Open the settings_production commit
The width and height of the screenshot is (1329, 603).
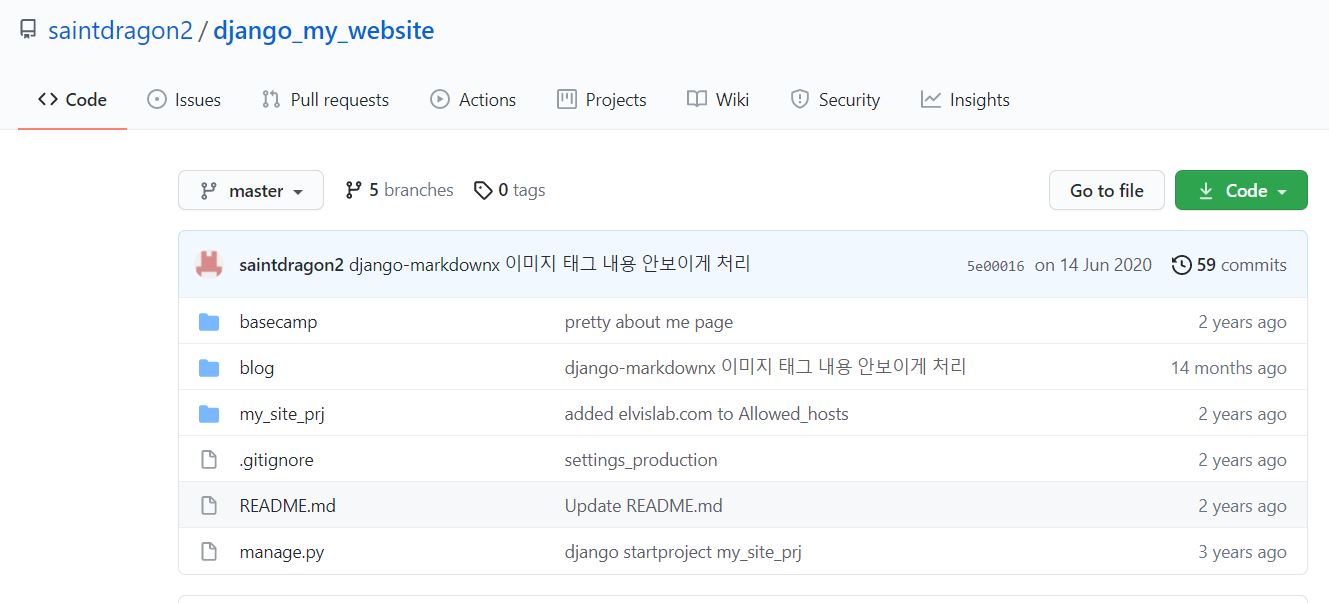(641, 460)
